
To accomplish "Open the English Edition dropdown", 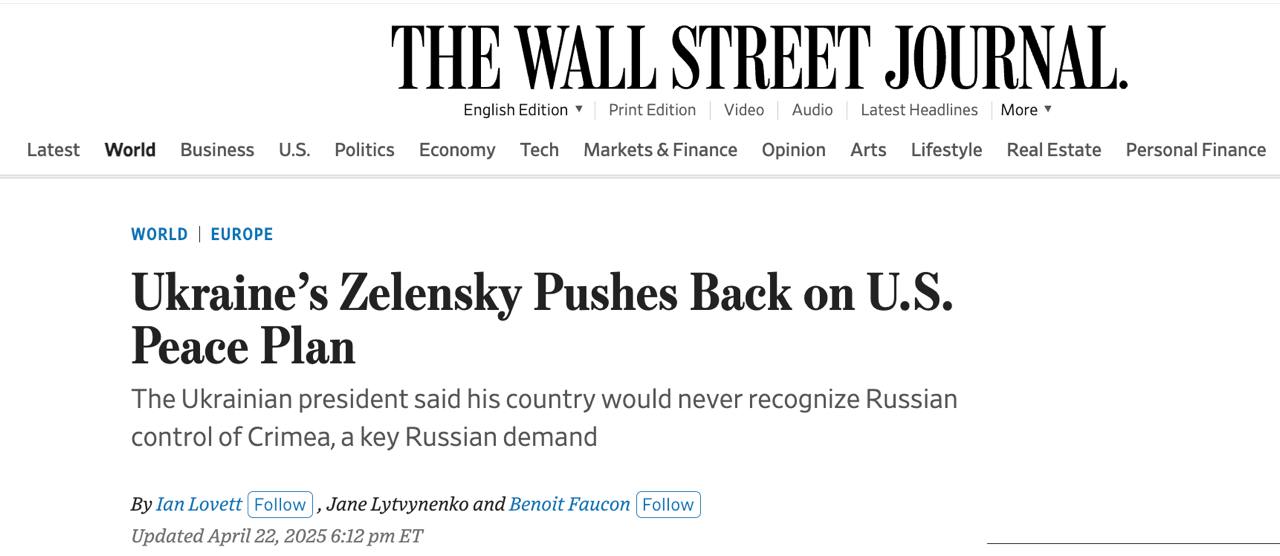I will coord(523,110).
